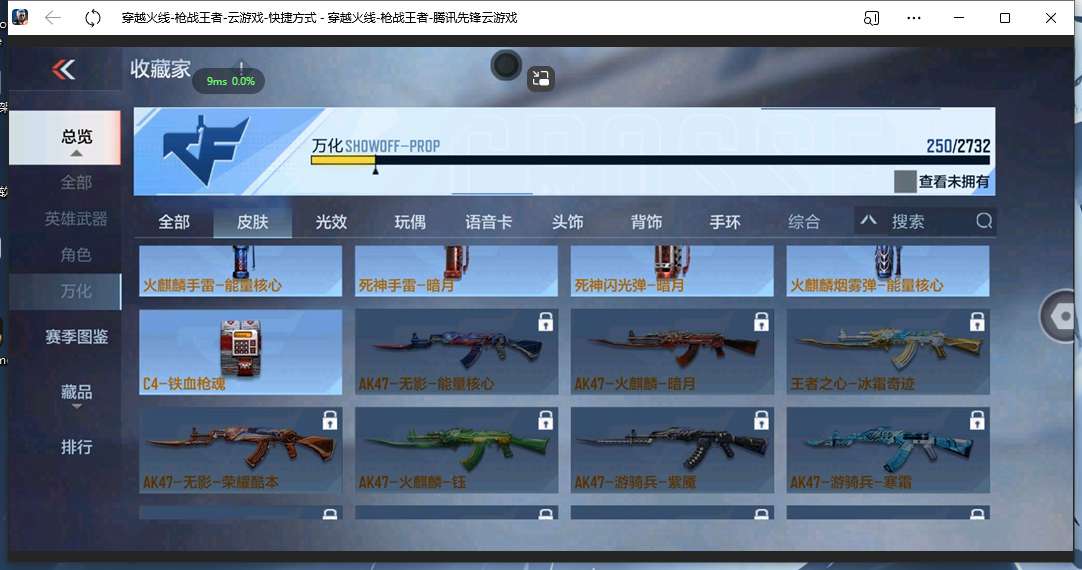Open the 火麒麟手雷-能量核心 card
The width and height of the screenshot is (1082, 570).
point(240,271)
